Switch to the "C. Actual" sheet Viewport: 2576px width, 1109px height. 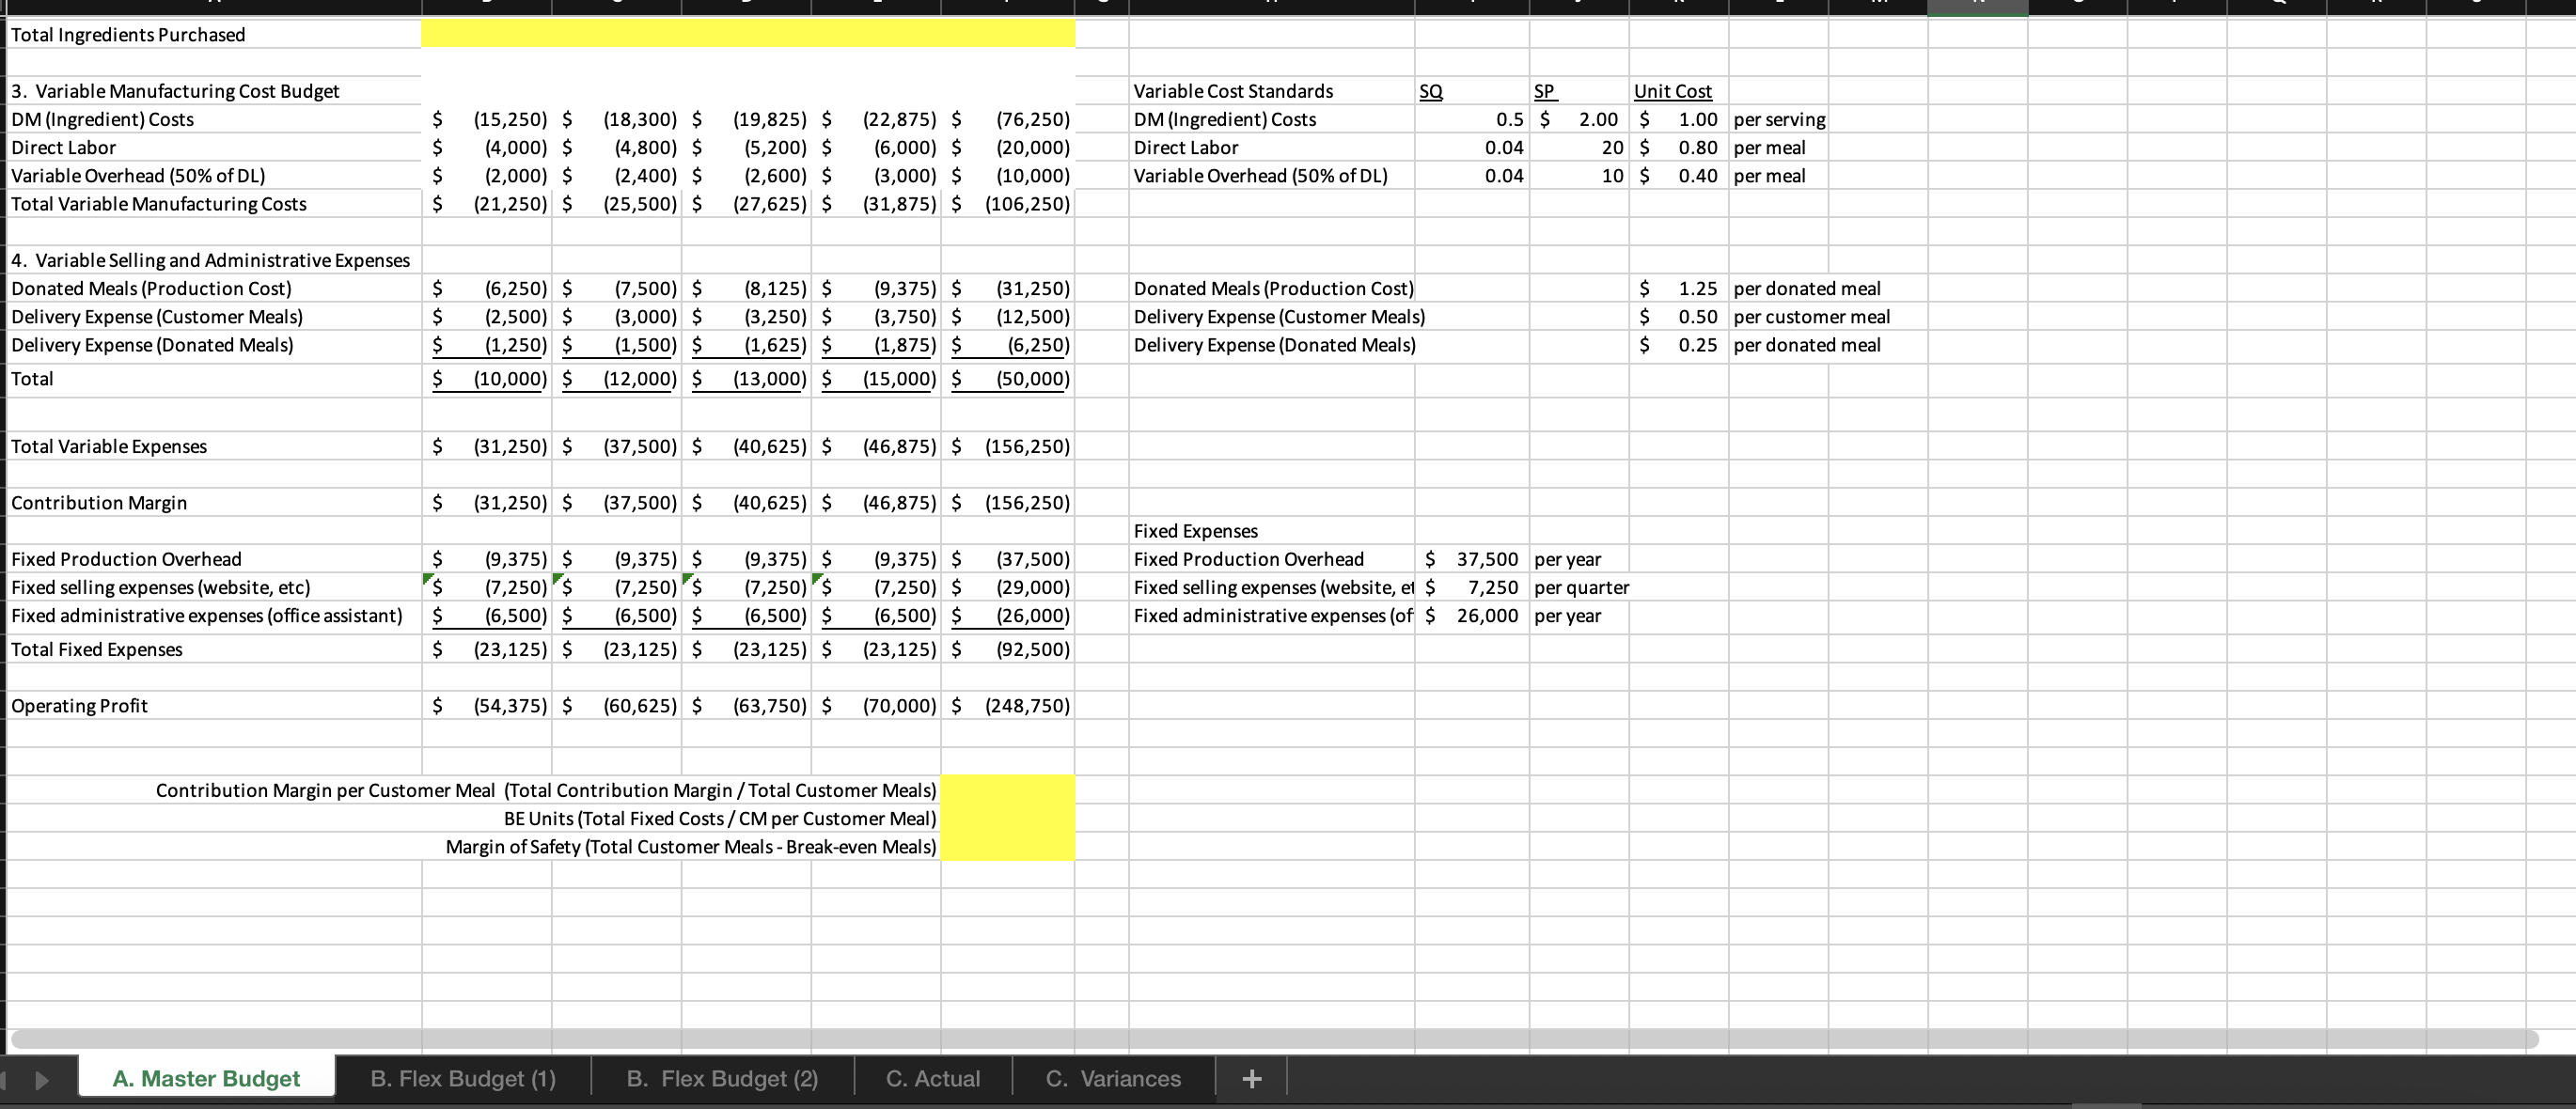[x=932, y=1078]
